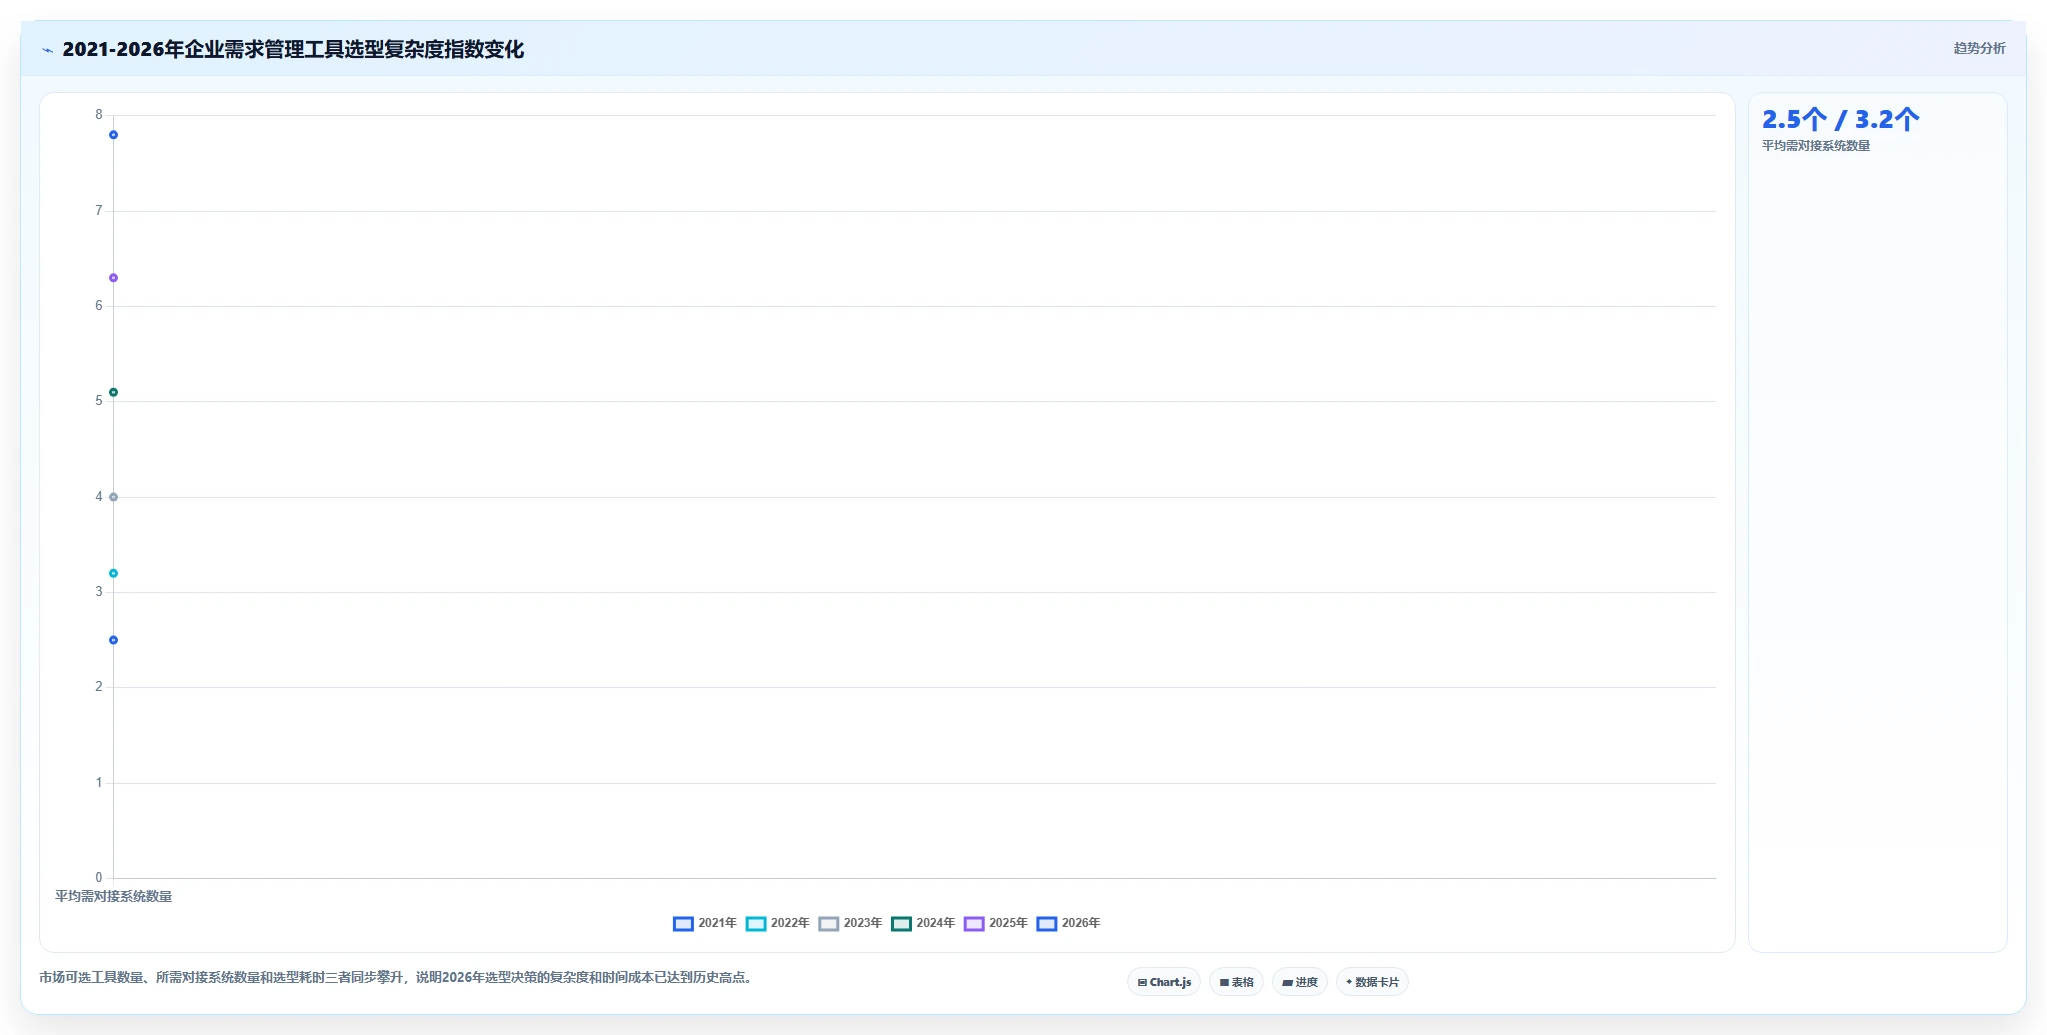Click the y-axis tick label 0
The width and height of the screenshot is (2047, 1035).
pos(99,878)
